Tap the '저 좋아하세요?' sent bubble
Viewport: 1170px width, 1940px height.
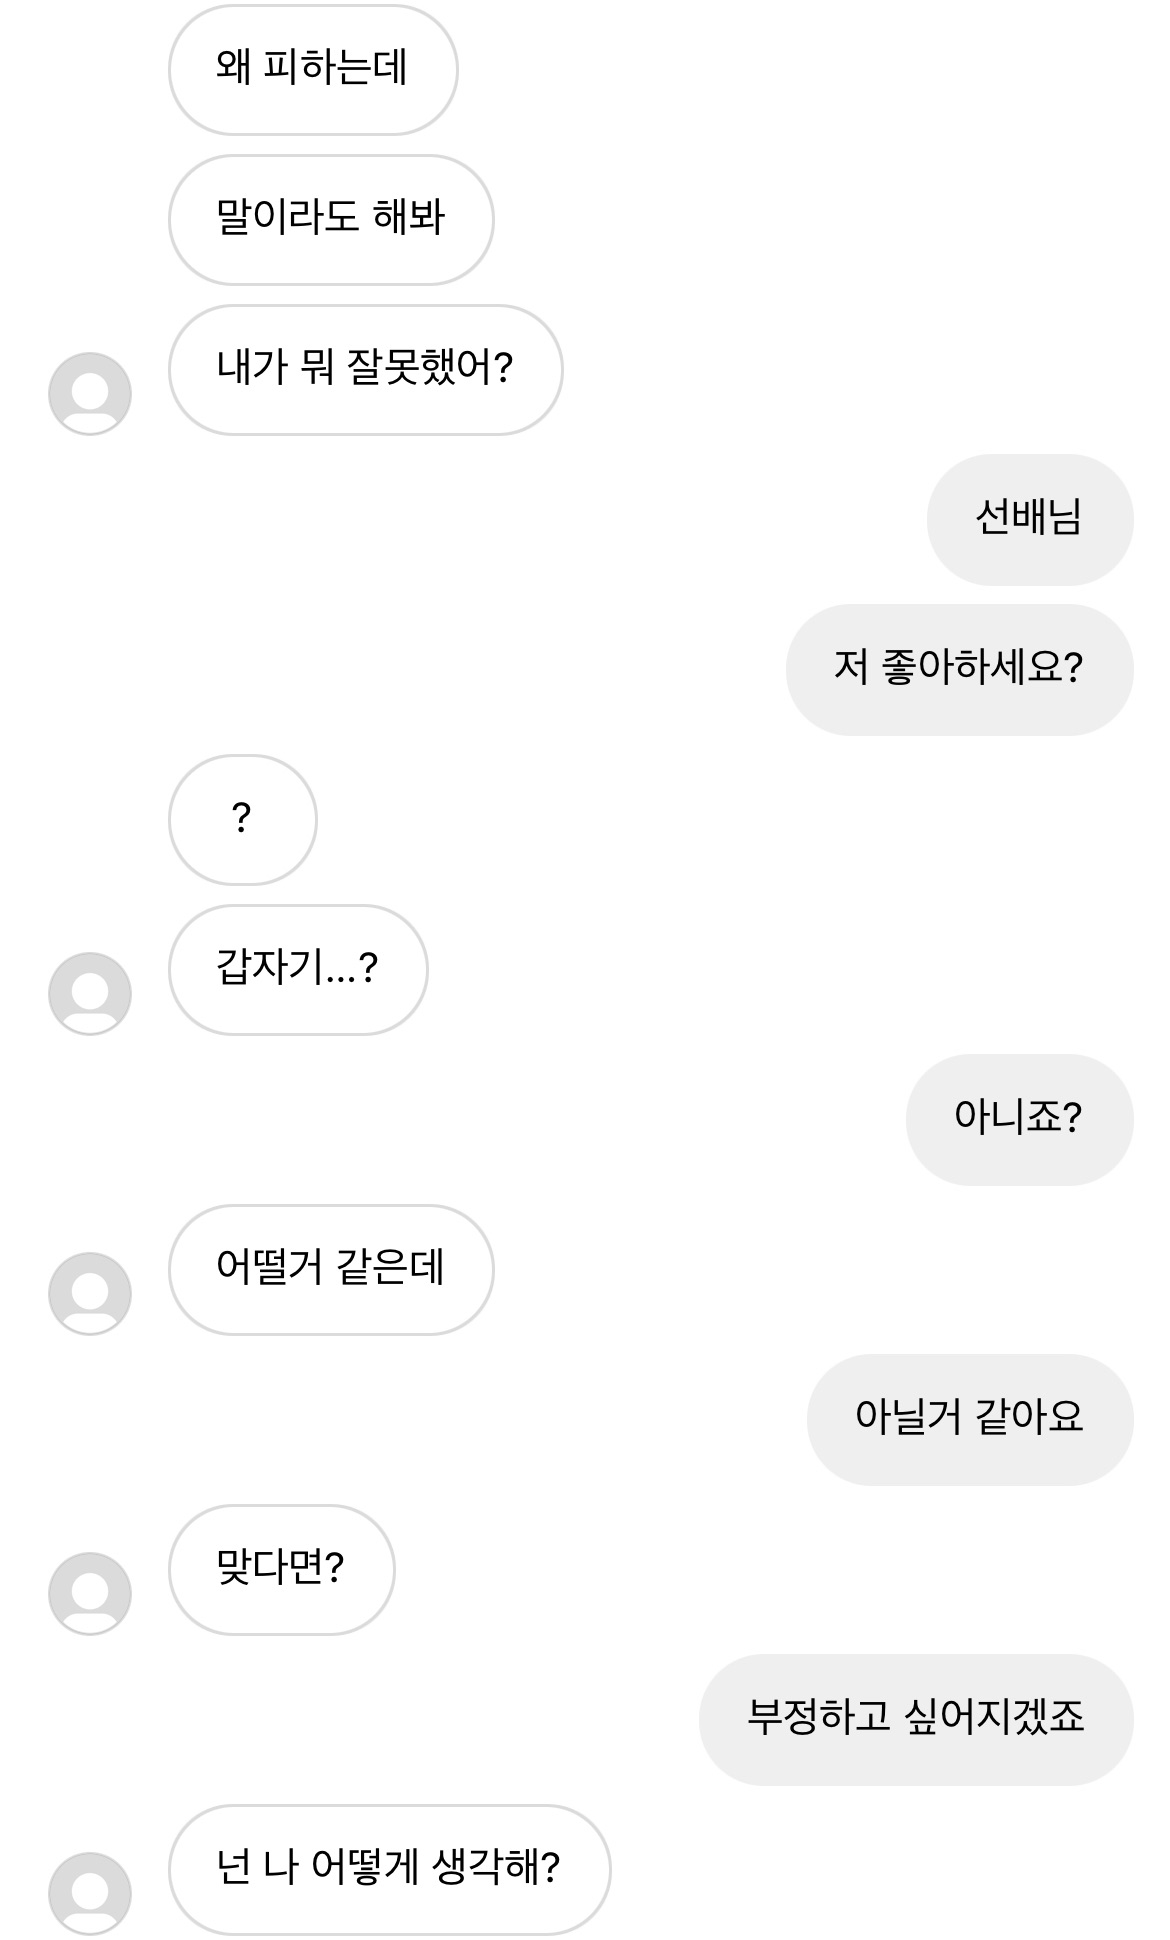click(x=959, y=669)
